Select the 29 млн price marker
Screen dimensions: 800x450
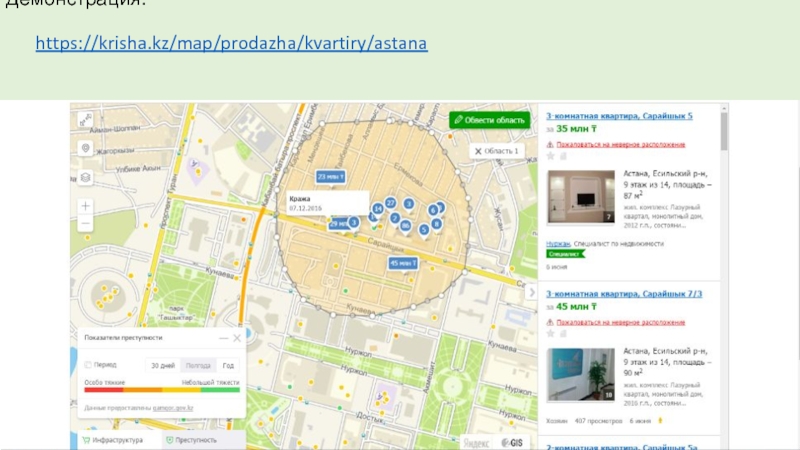[x=338, y=223]
